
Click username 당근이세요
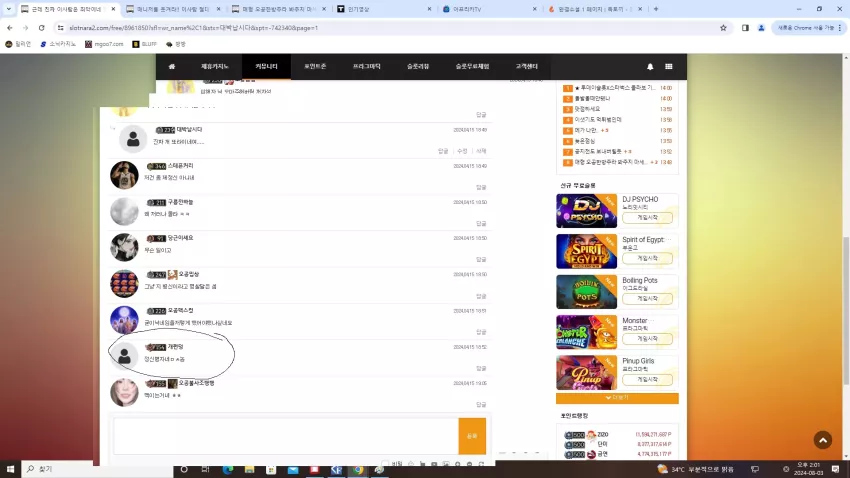click(x=181, y=238)
